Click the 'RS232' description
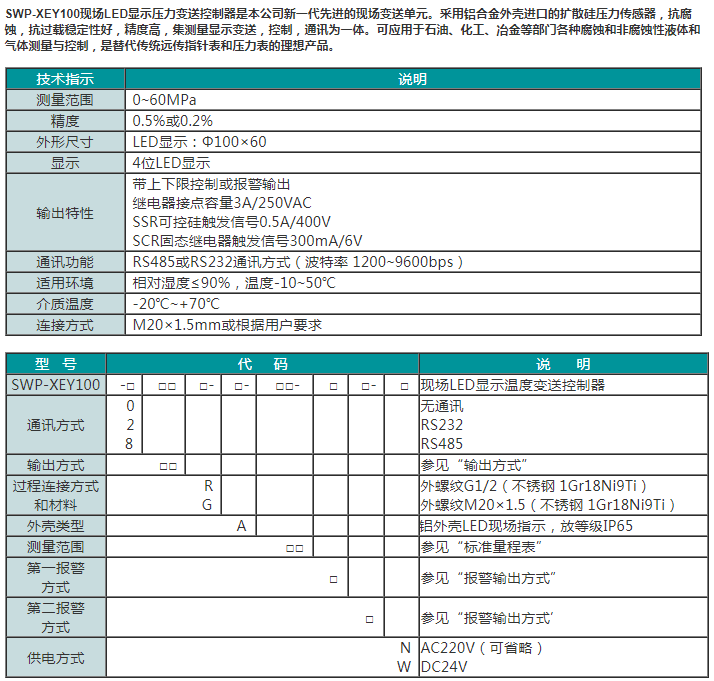 point(442,425)
